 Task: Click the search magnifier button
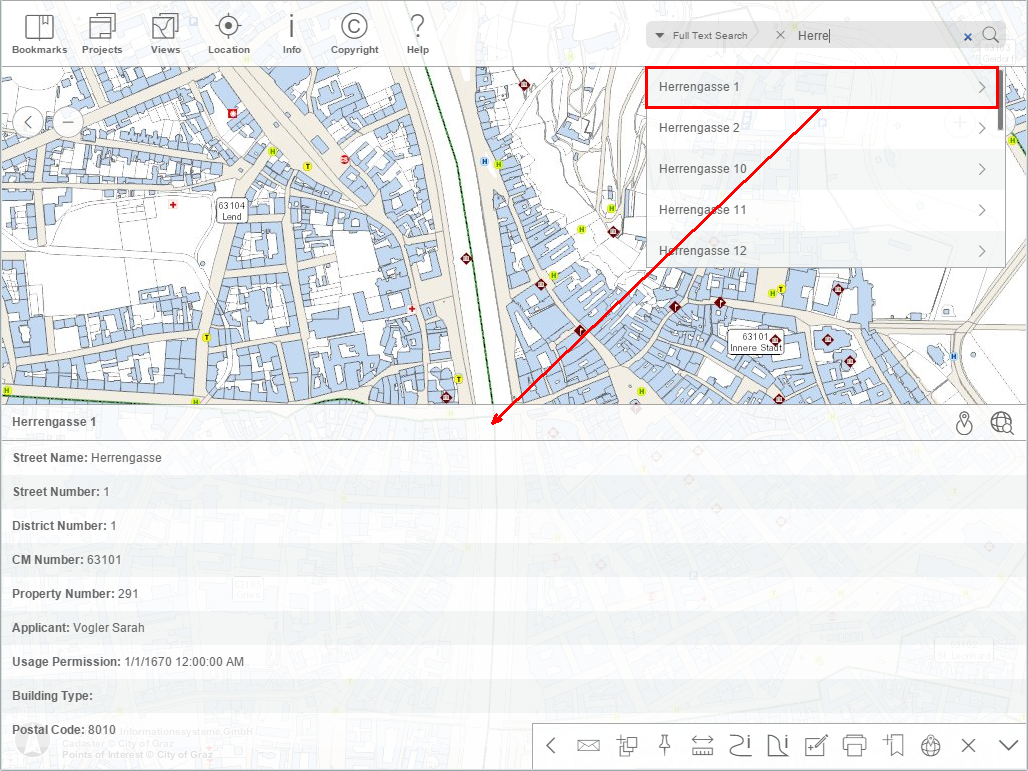click(990, 34)
